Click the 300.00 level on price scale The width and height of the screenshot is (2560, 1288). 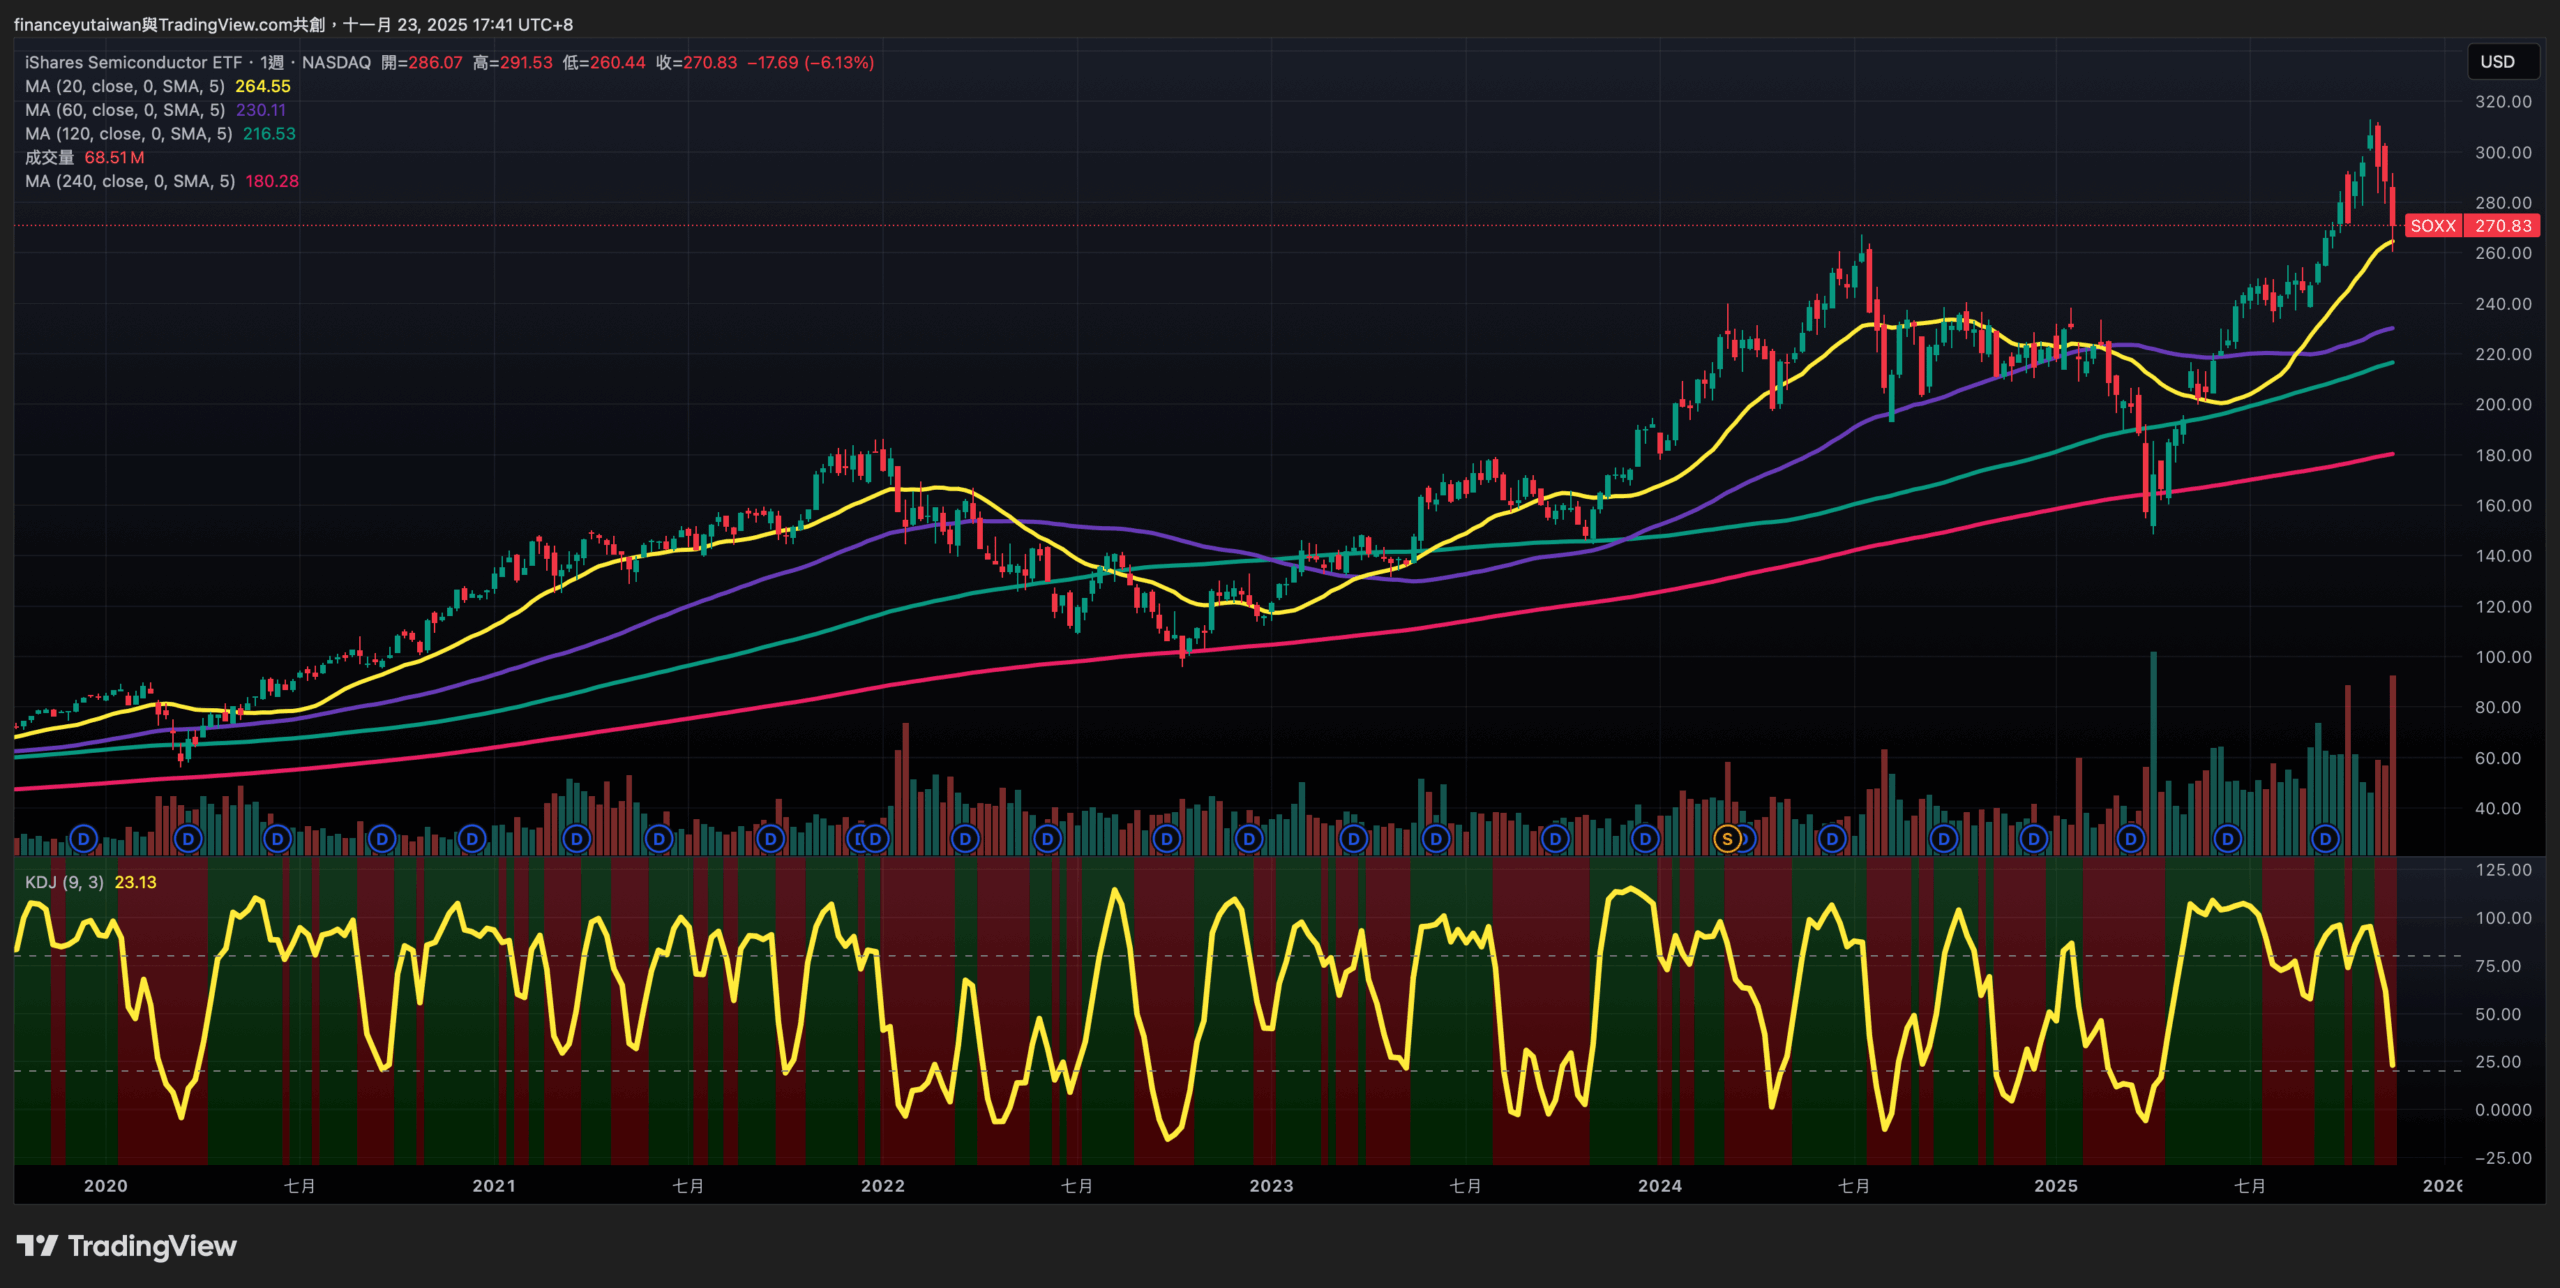[2503, 153]
